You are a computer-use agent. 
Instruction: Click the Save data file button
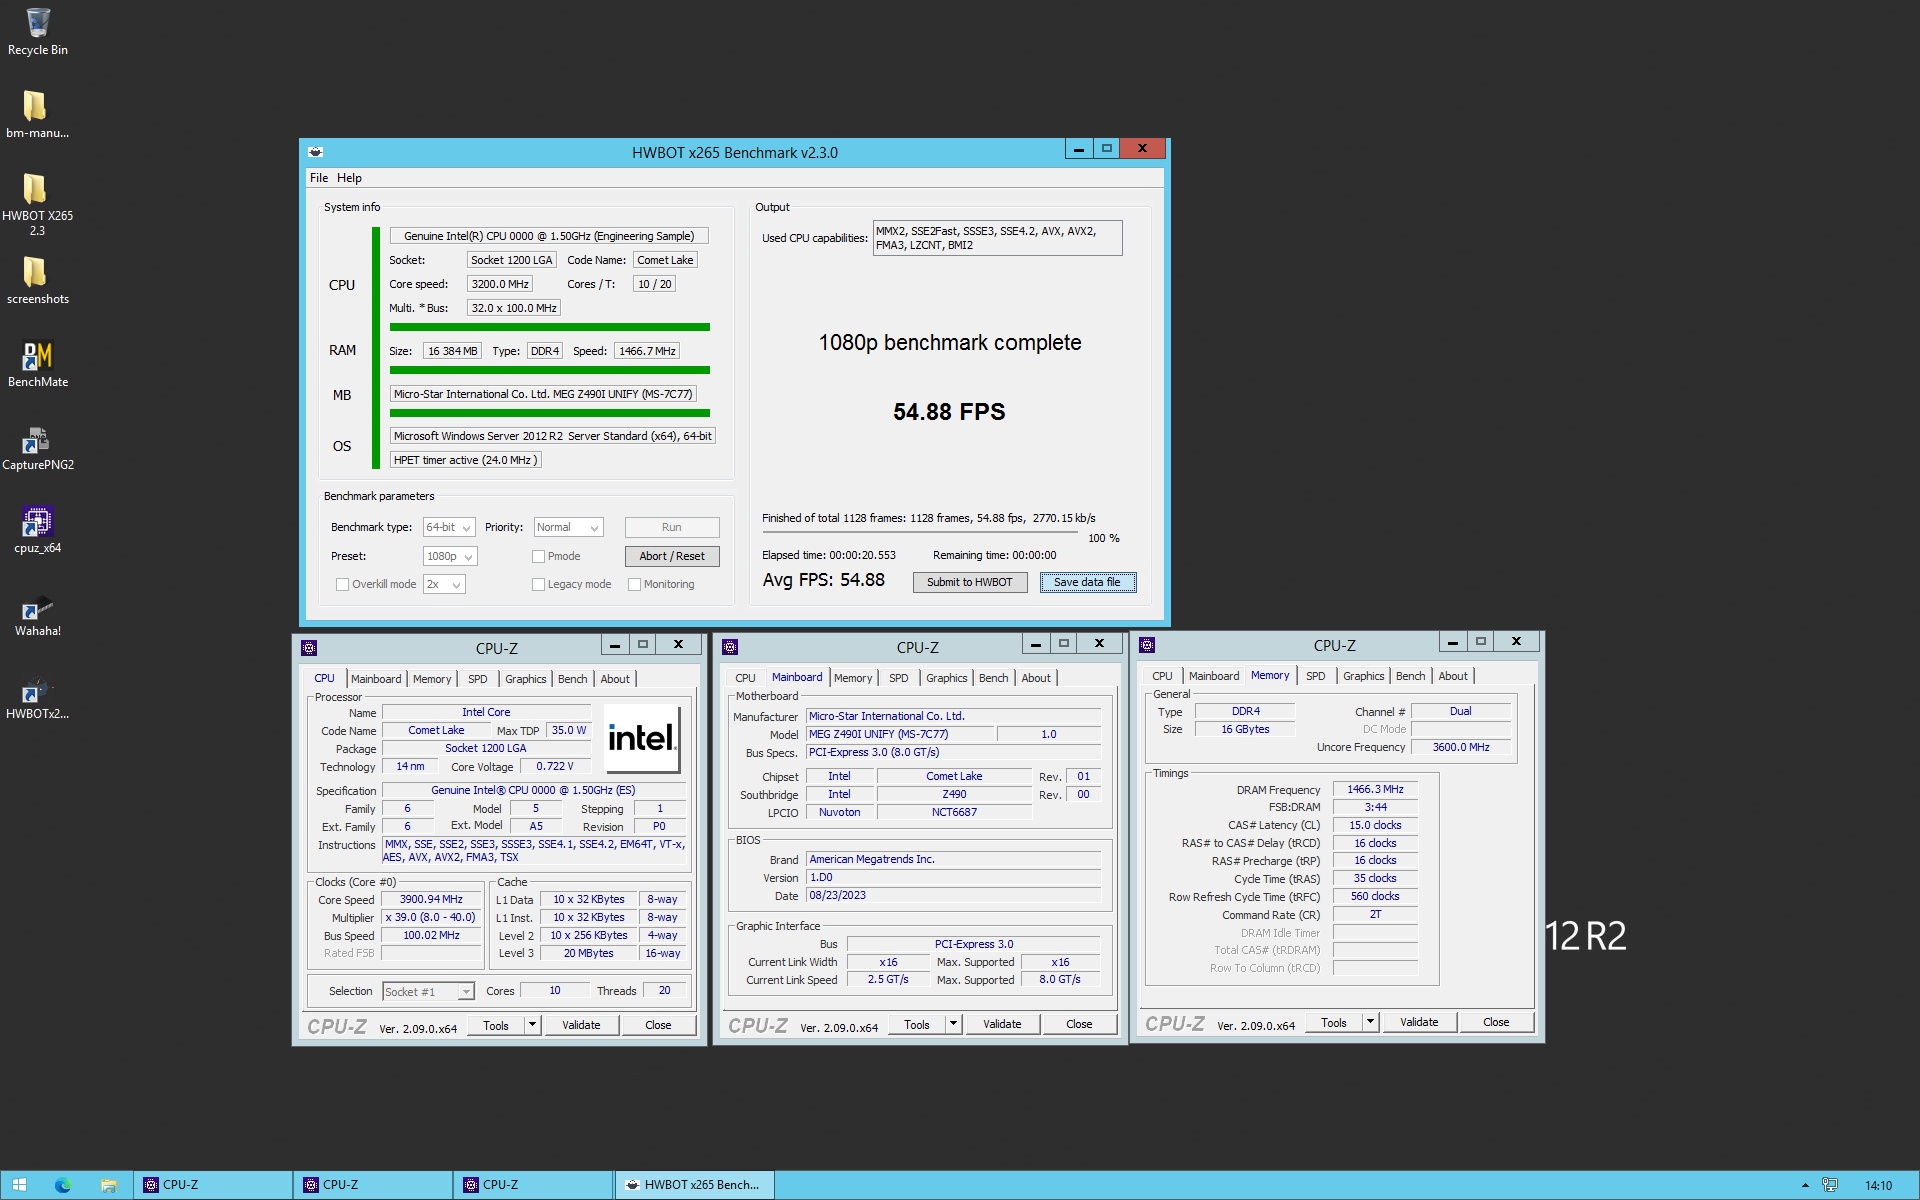(1087, 582)
